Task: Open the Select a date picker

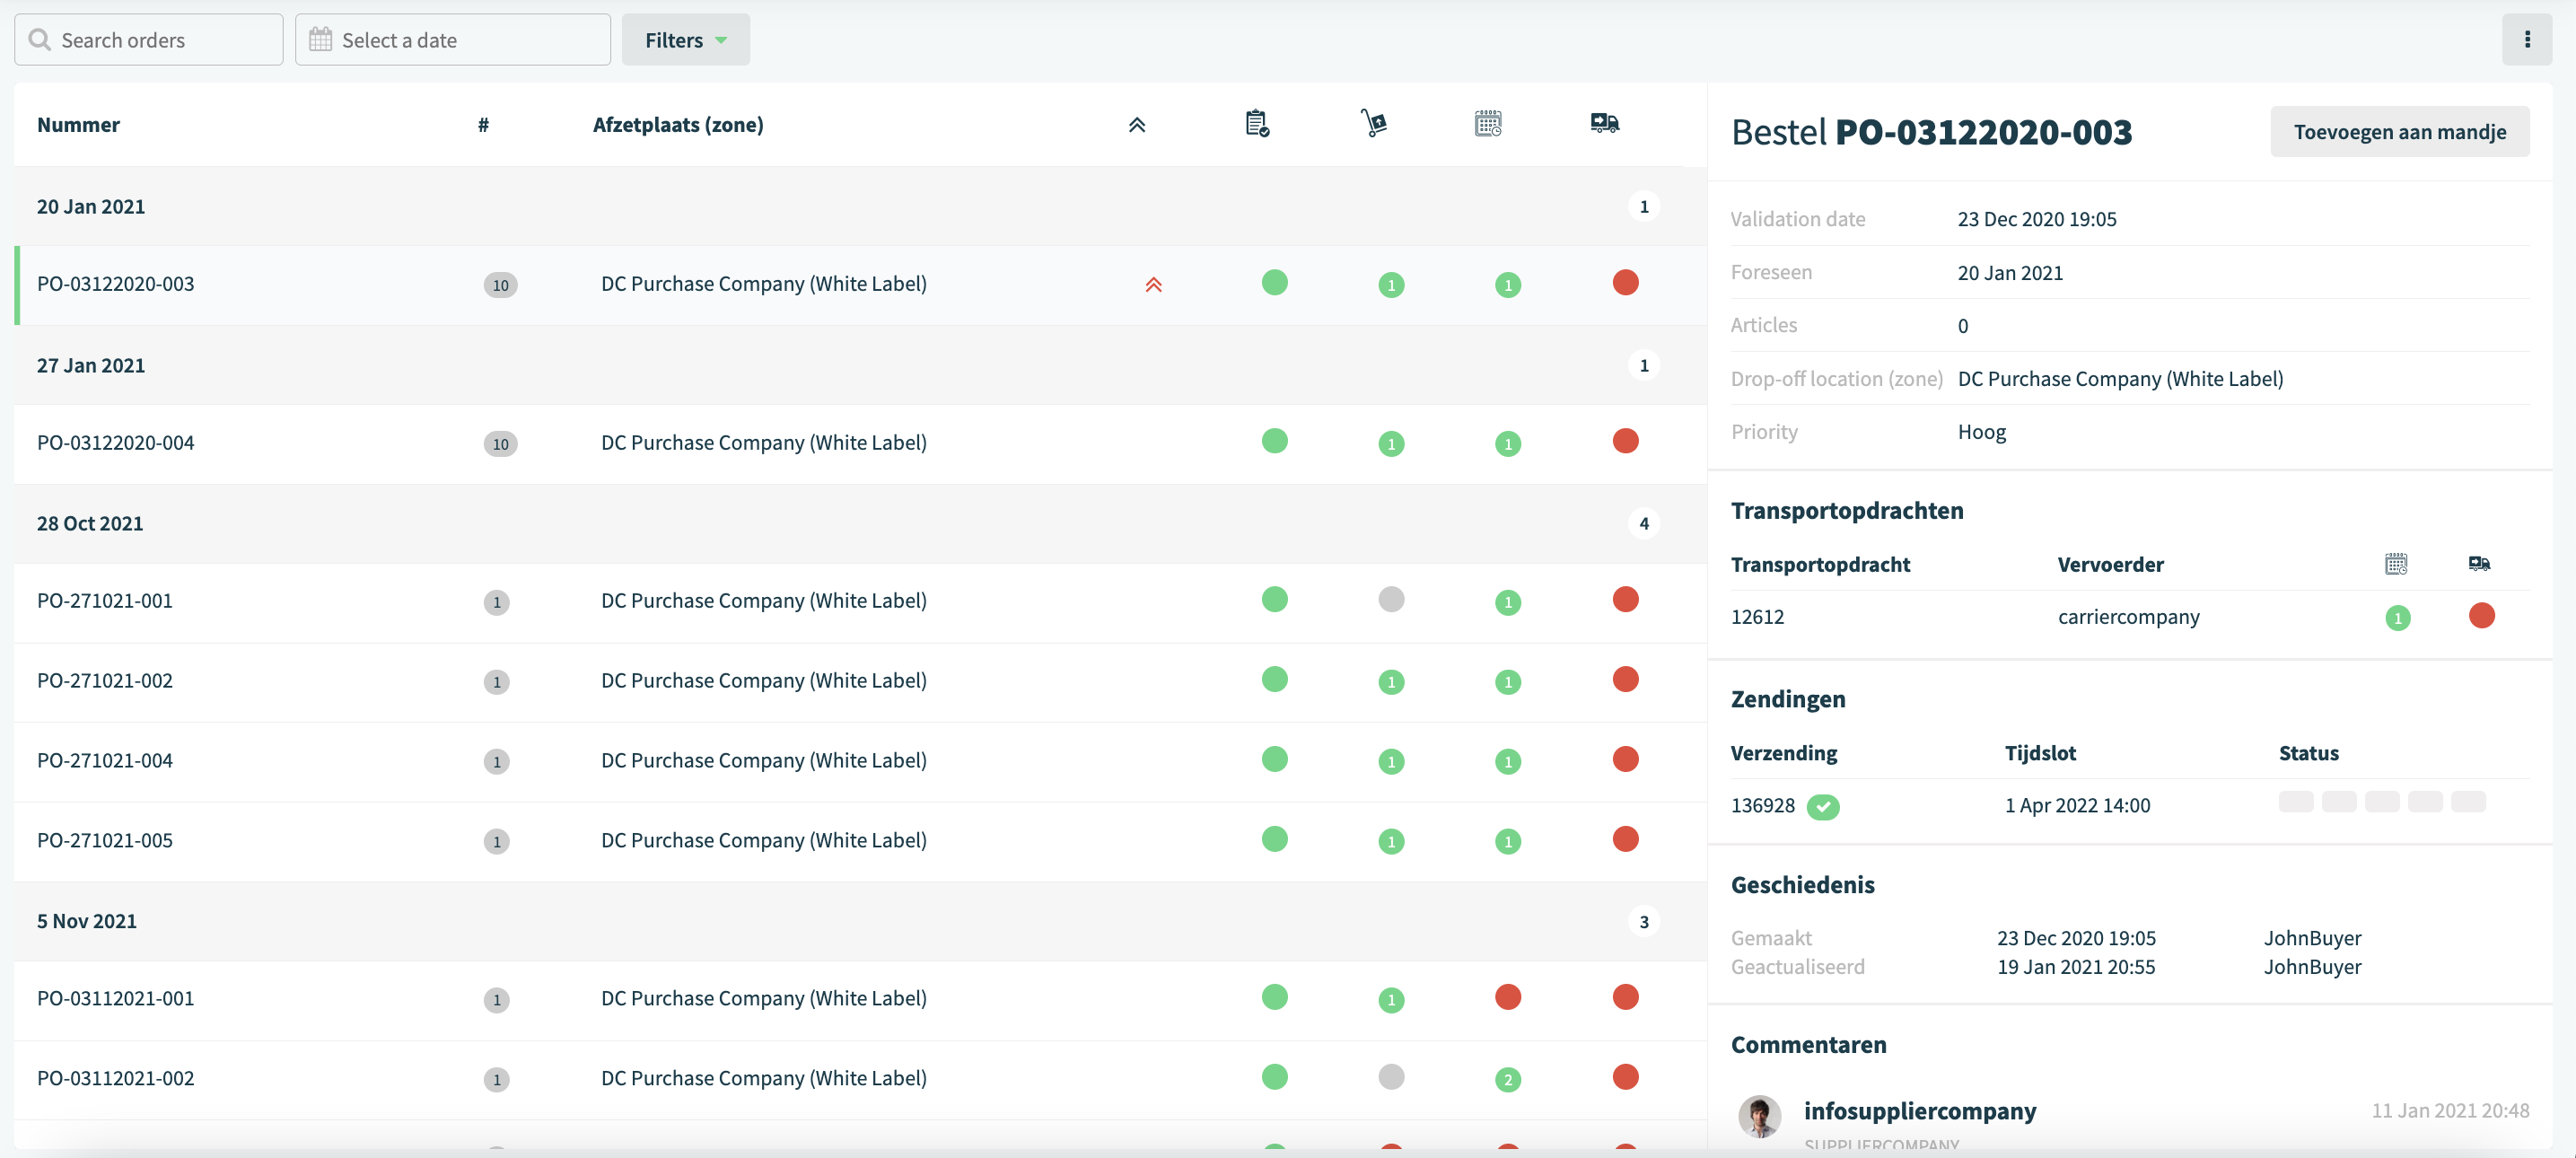Action: (453, 40)
